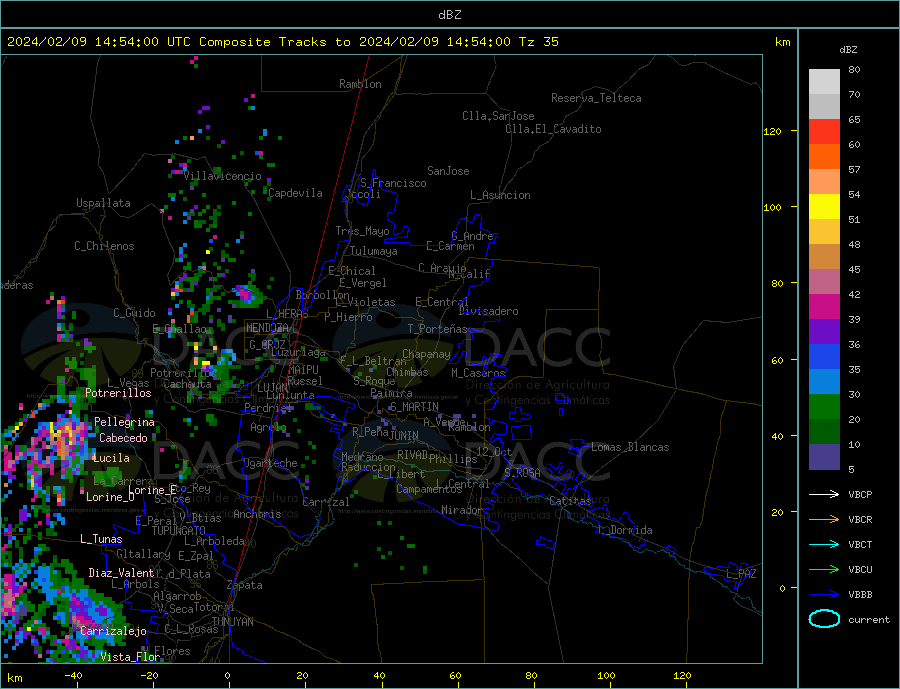This screenshot has width=900, height=689.
Task: Click the Divisadero place label
Action: pyautogui.click(x=488, y=311)
